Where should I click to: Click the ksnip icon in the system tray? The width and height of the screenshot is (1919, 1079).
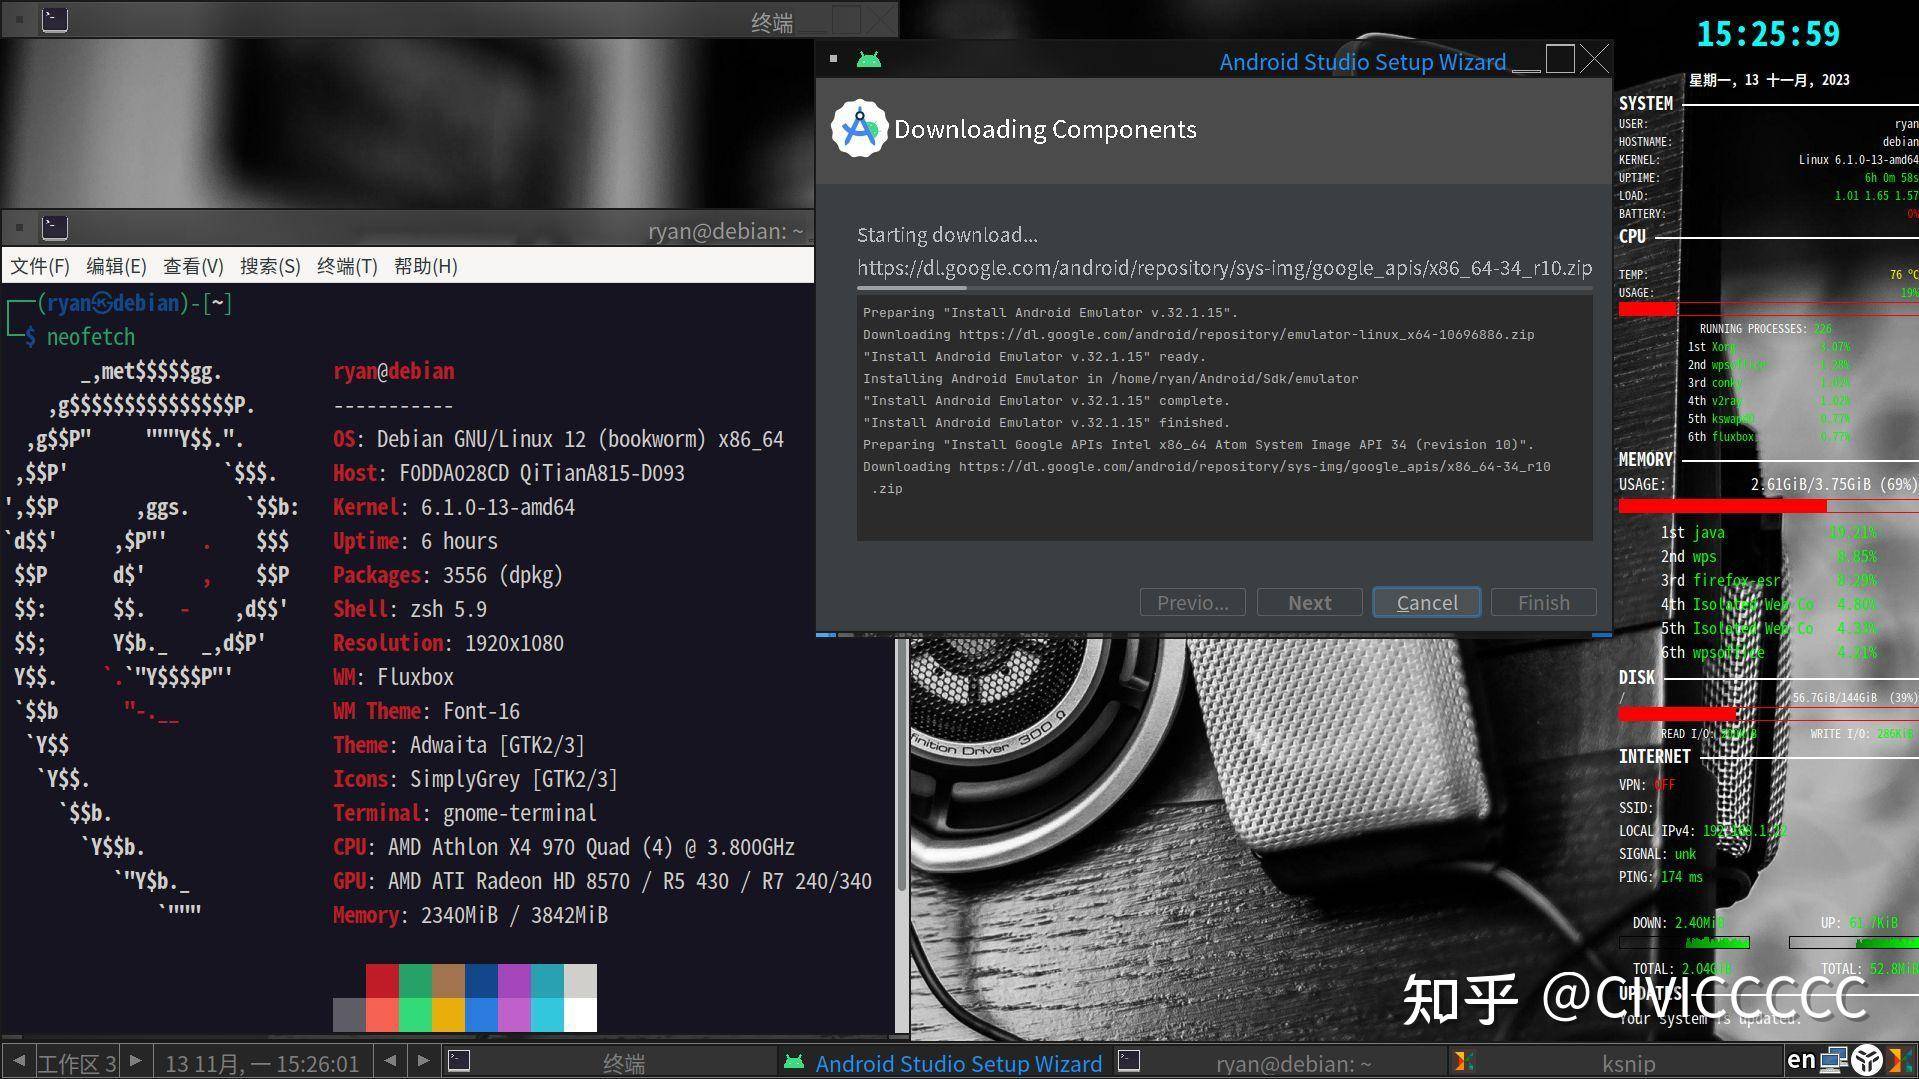point(1900,1060)
